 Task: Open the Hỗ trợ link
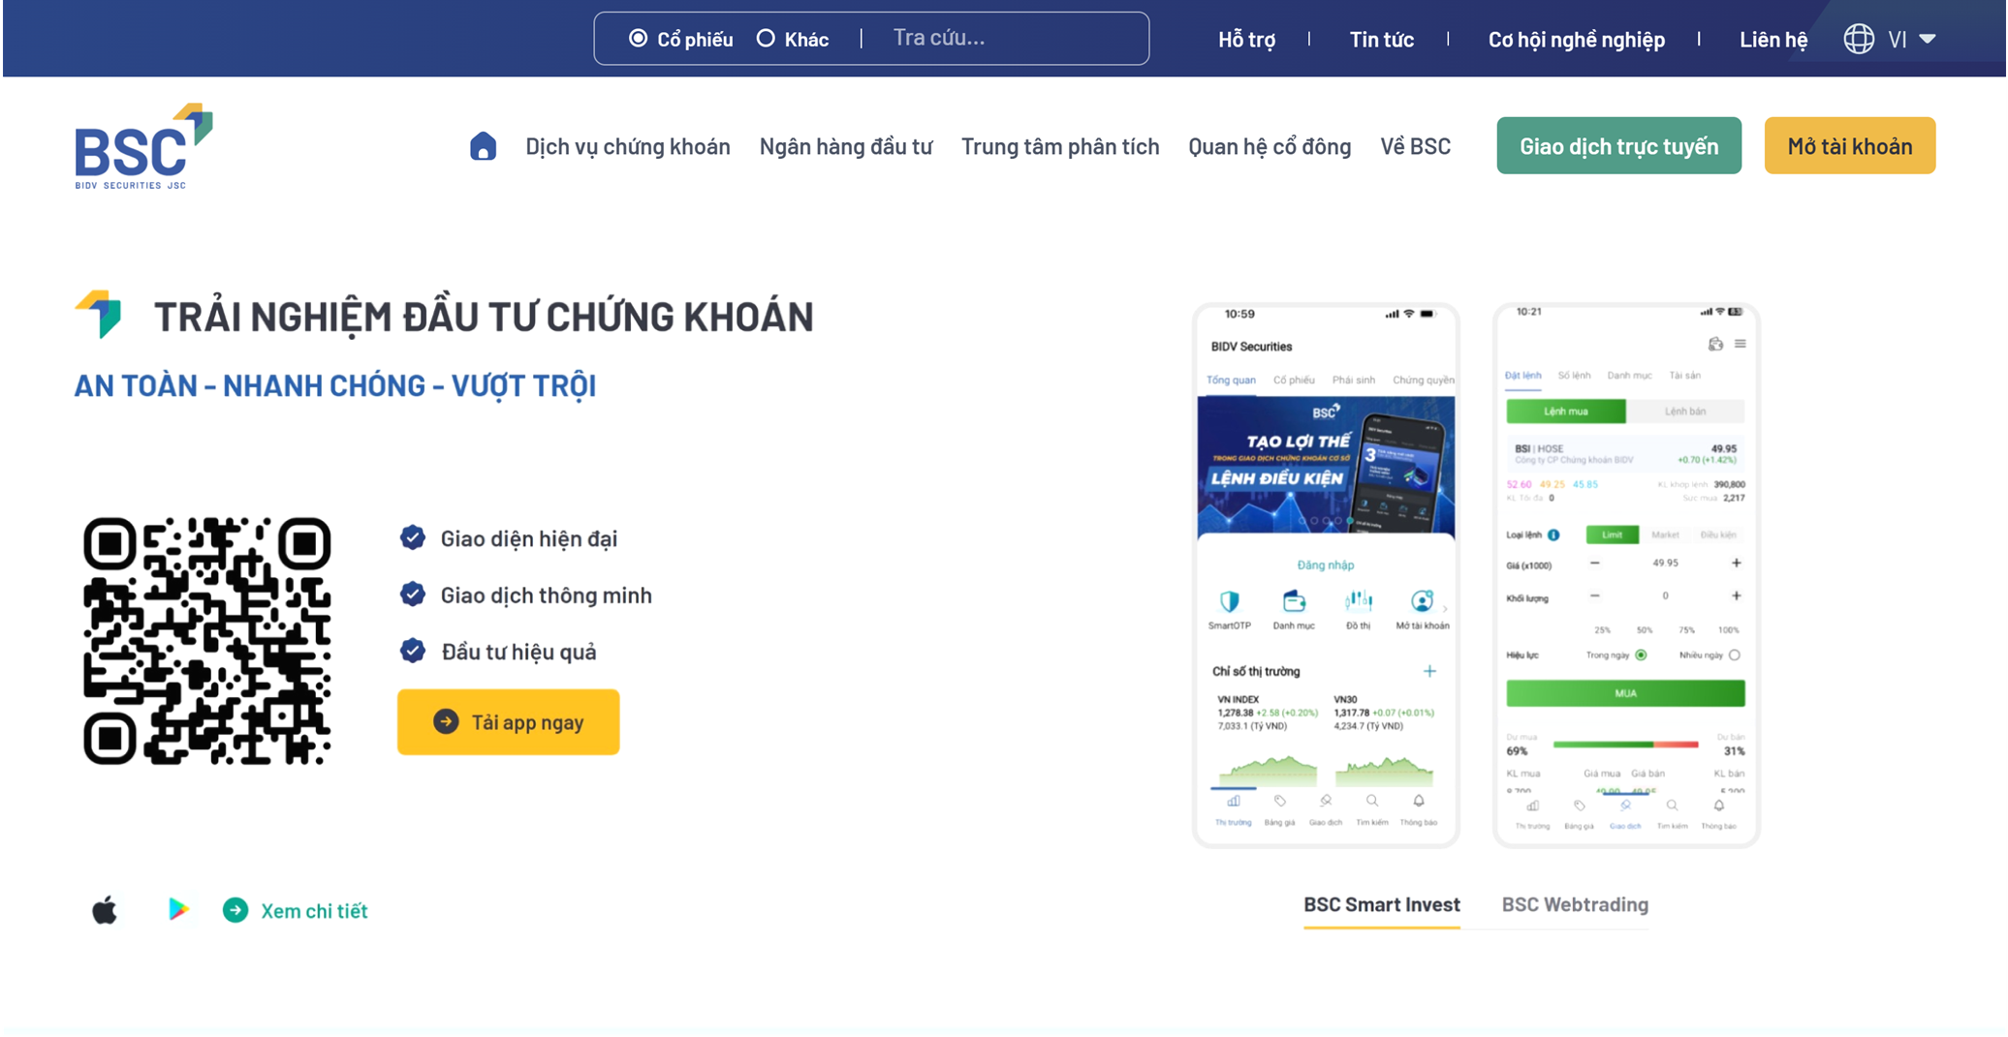click(x=1246, y=39)
